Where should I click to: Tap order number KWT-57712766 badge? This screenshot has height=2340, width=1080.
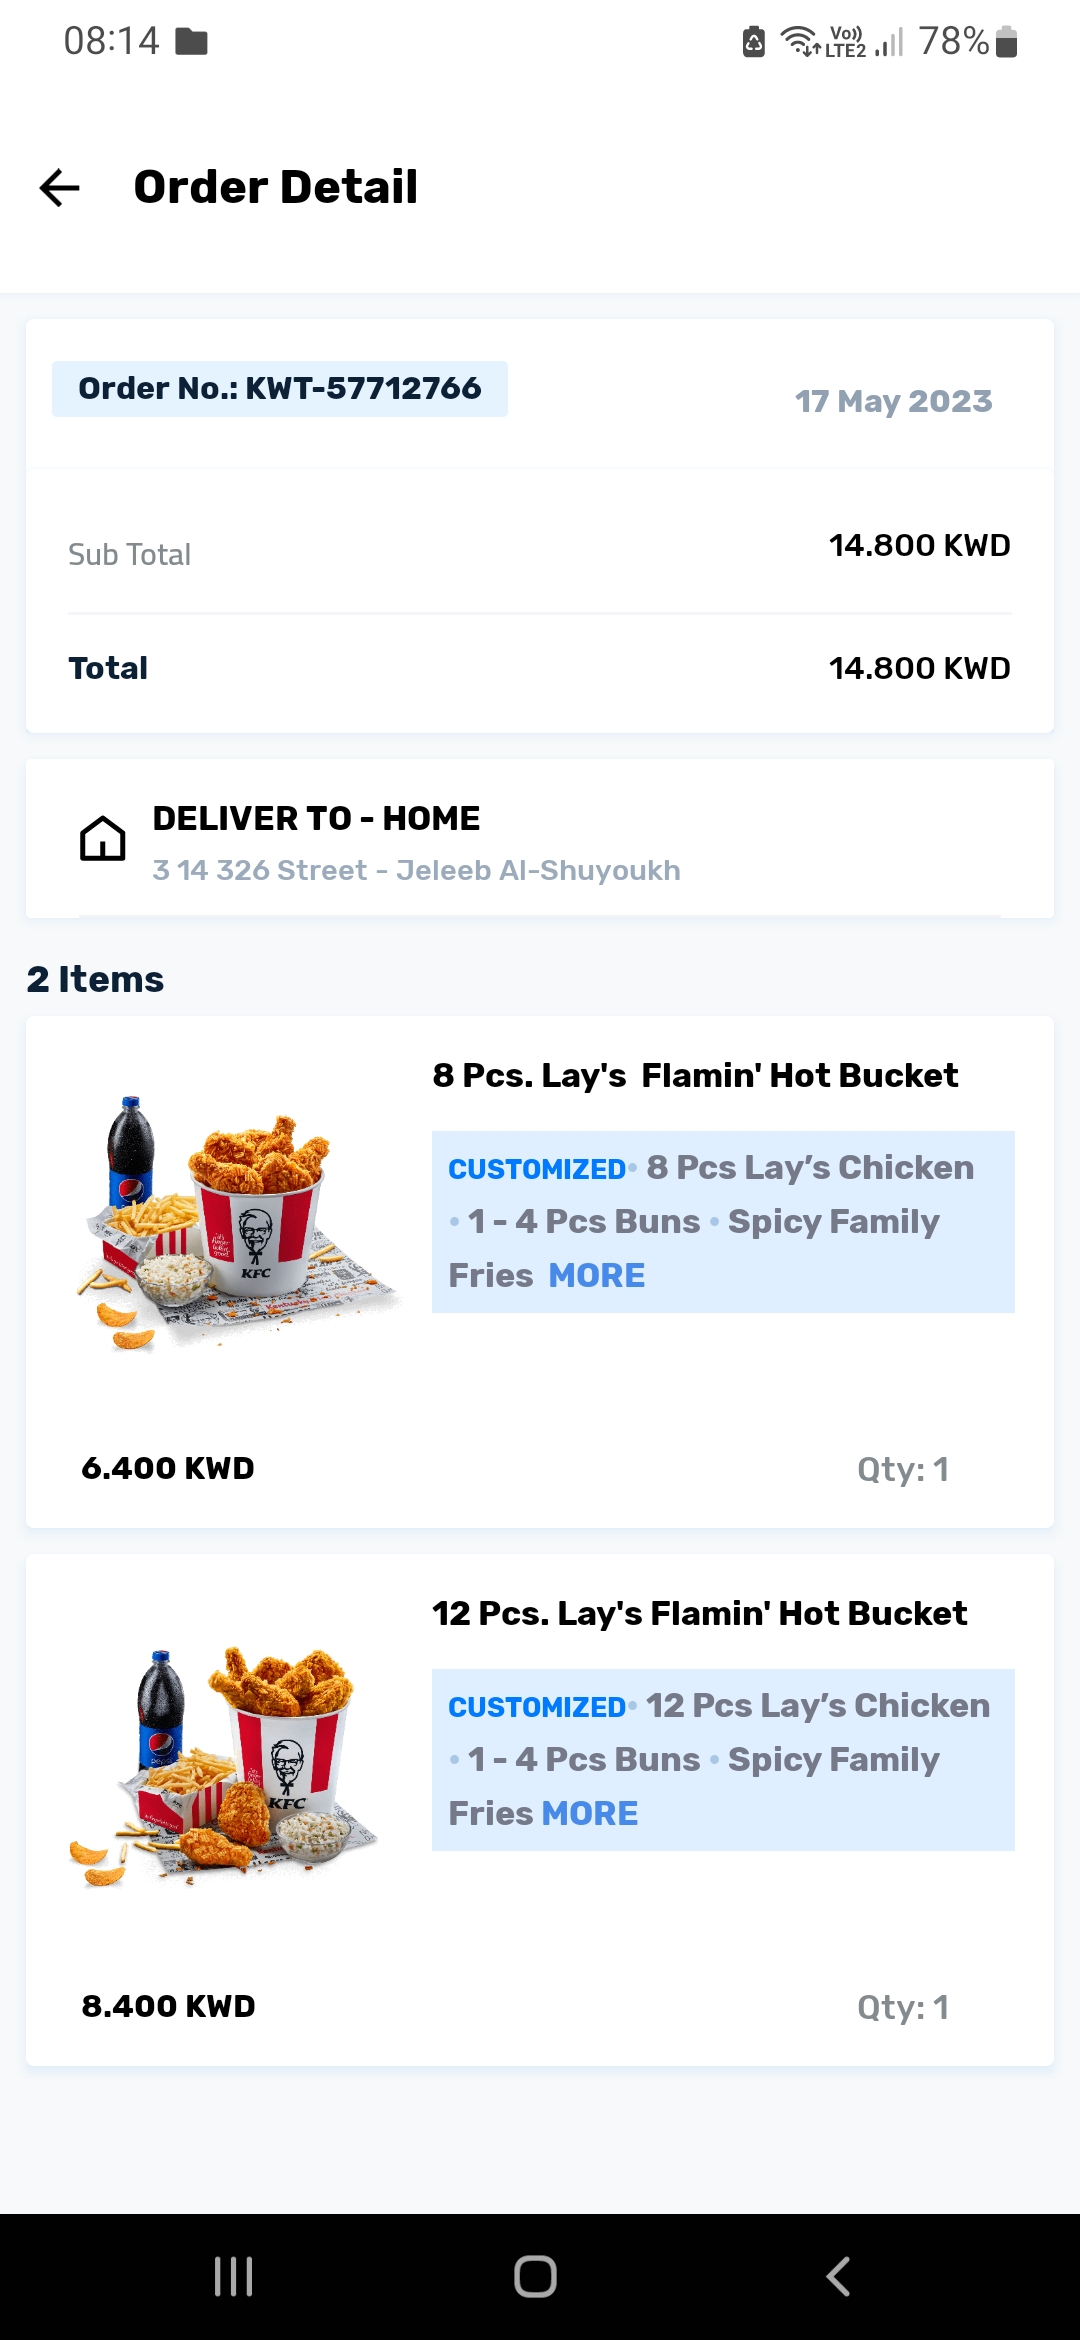point(280,389)
